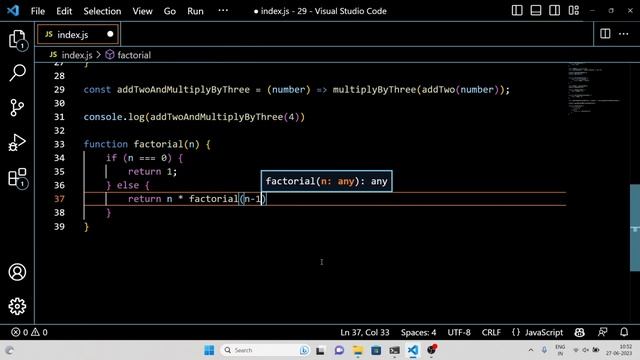
Task: Open Chat app on the taskbar
Action: click(339, 350)
